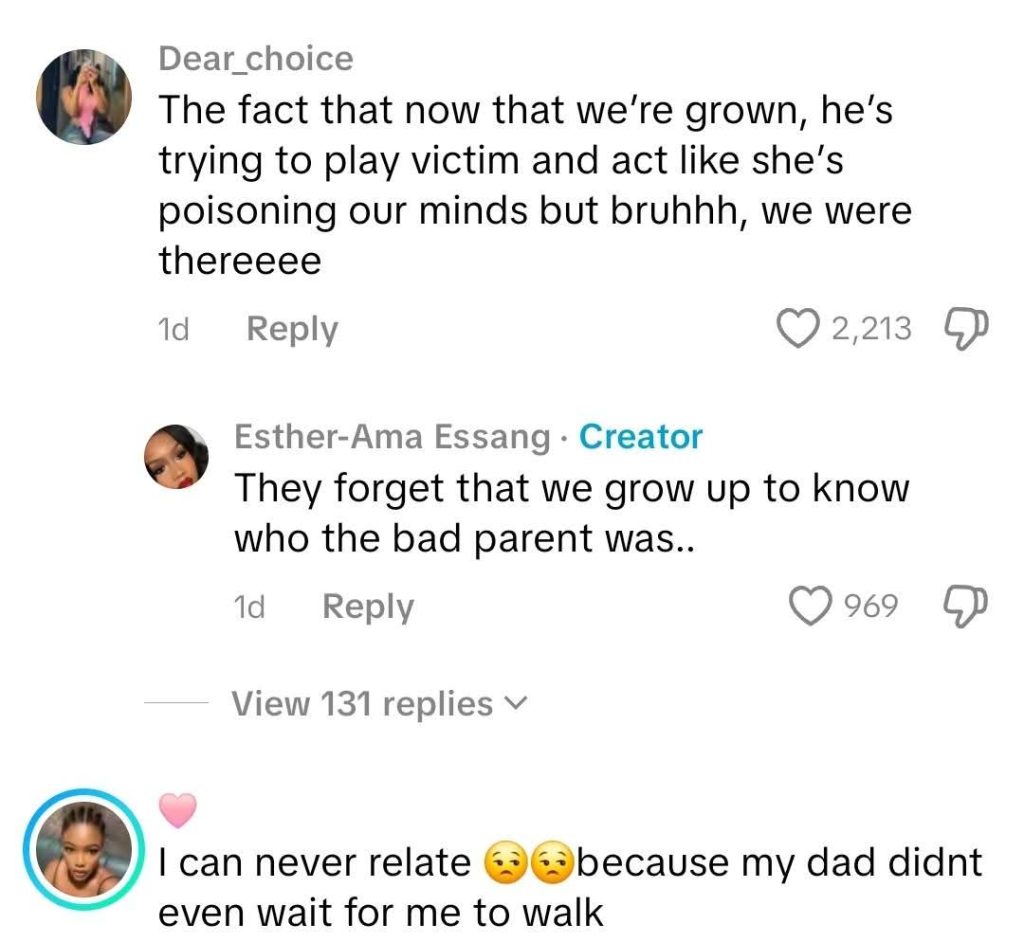Click the 969 like count

(871, 605)
